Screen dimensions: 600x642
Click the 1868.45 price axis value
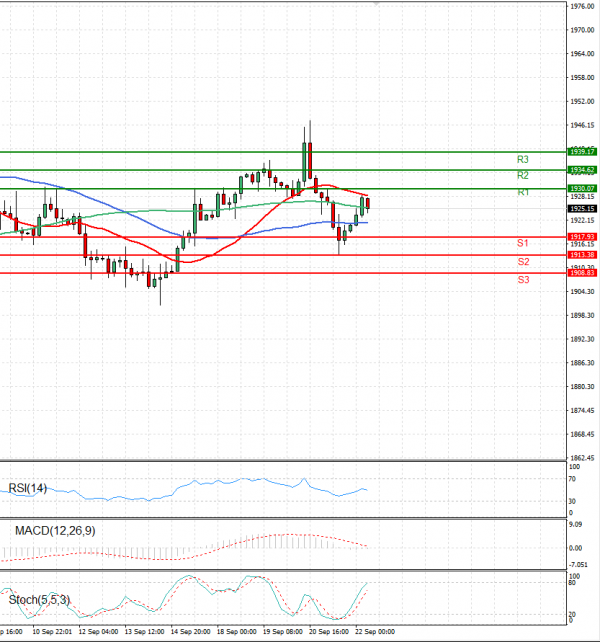[x=582, y=434]
